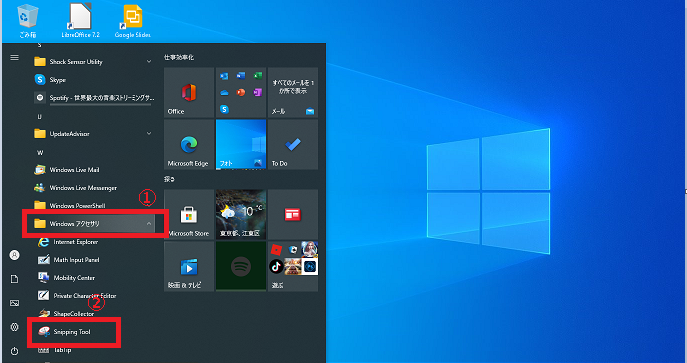Click the letter U header
The width and height of the screenshot is (687, 363).
click(39, 116)
